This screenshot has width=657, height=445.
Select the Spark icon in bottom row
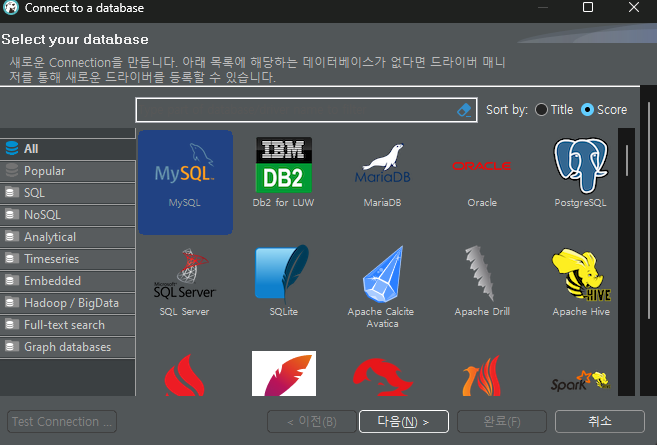point(581,380)
